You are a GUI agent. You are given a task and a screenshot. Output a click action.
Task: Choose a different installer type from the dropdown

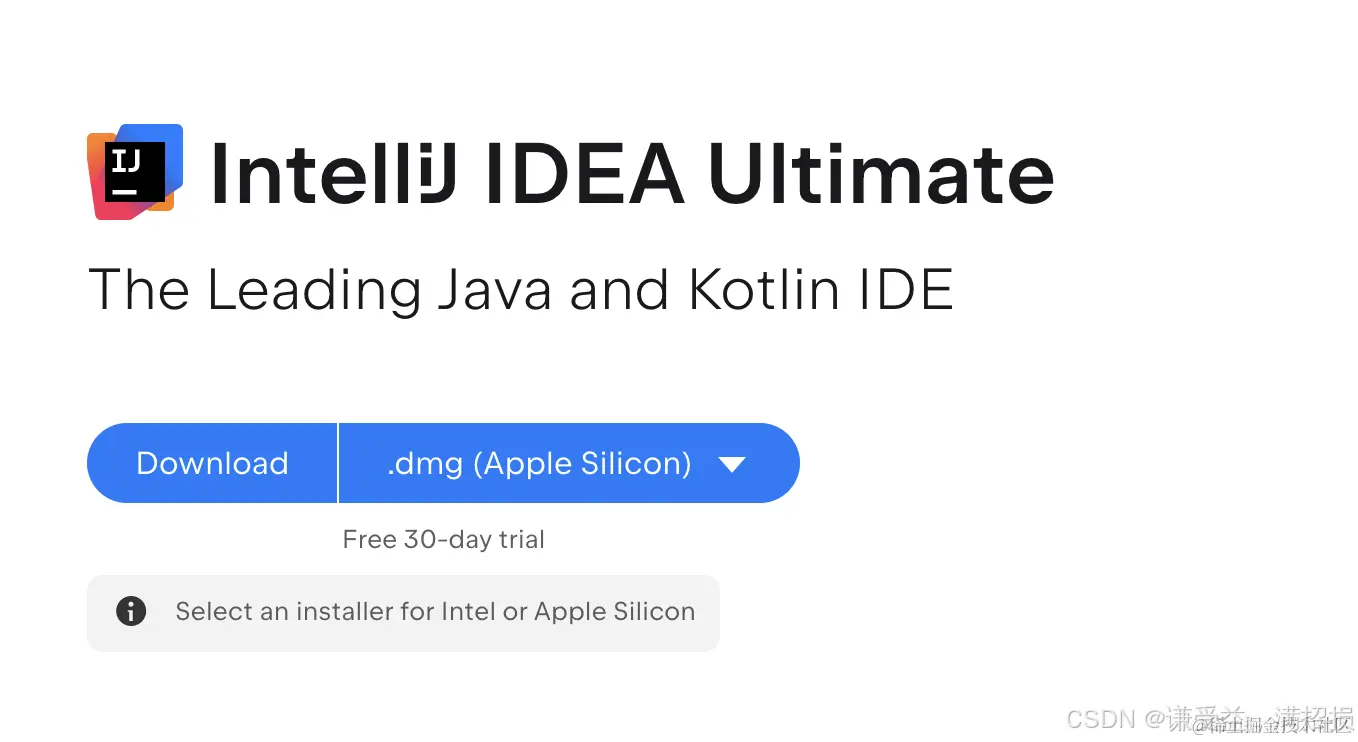click(x=568, y=463)
